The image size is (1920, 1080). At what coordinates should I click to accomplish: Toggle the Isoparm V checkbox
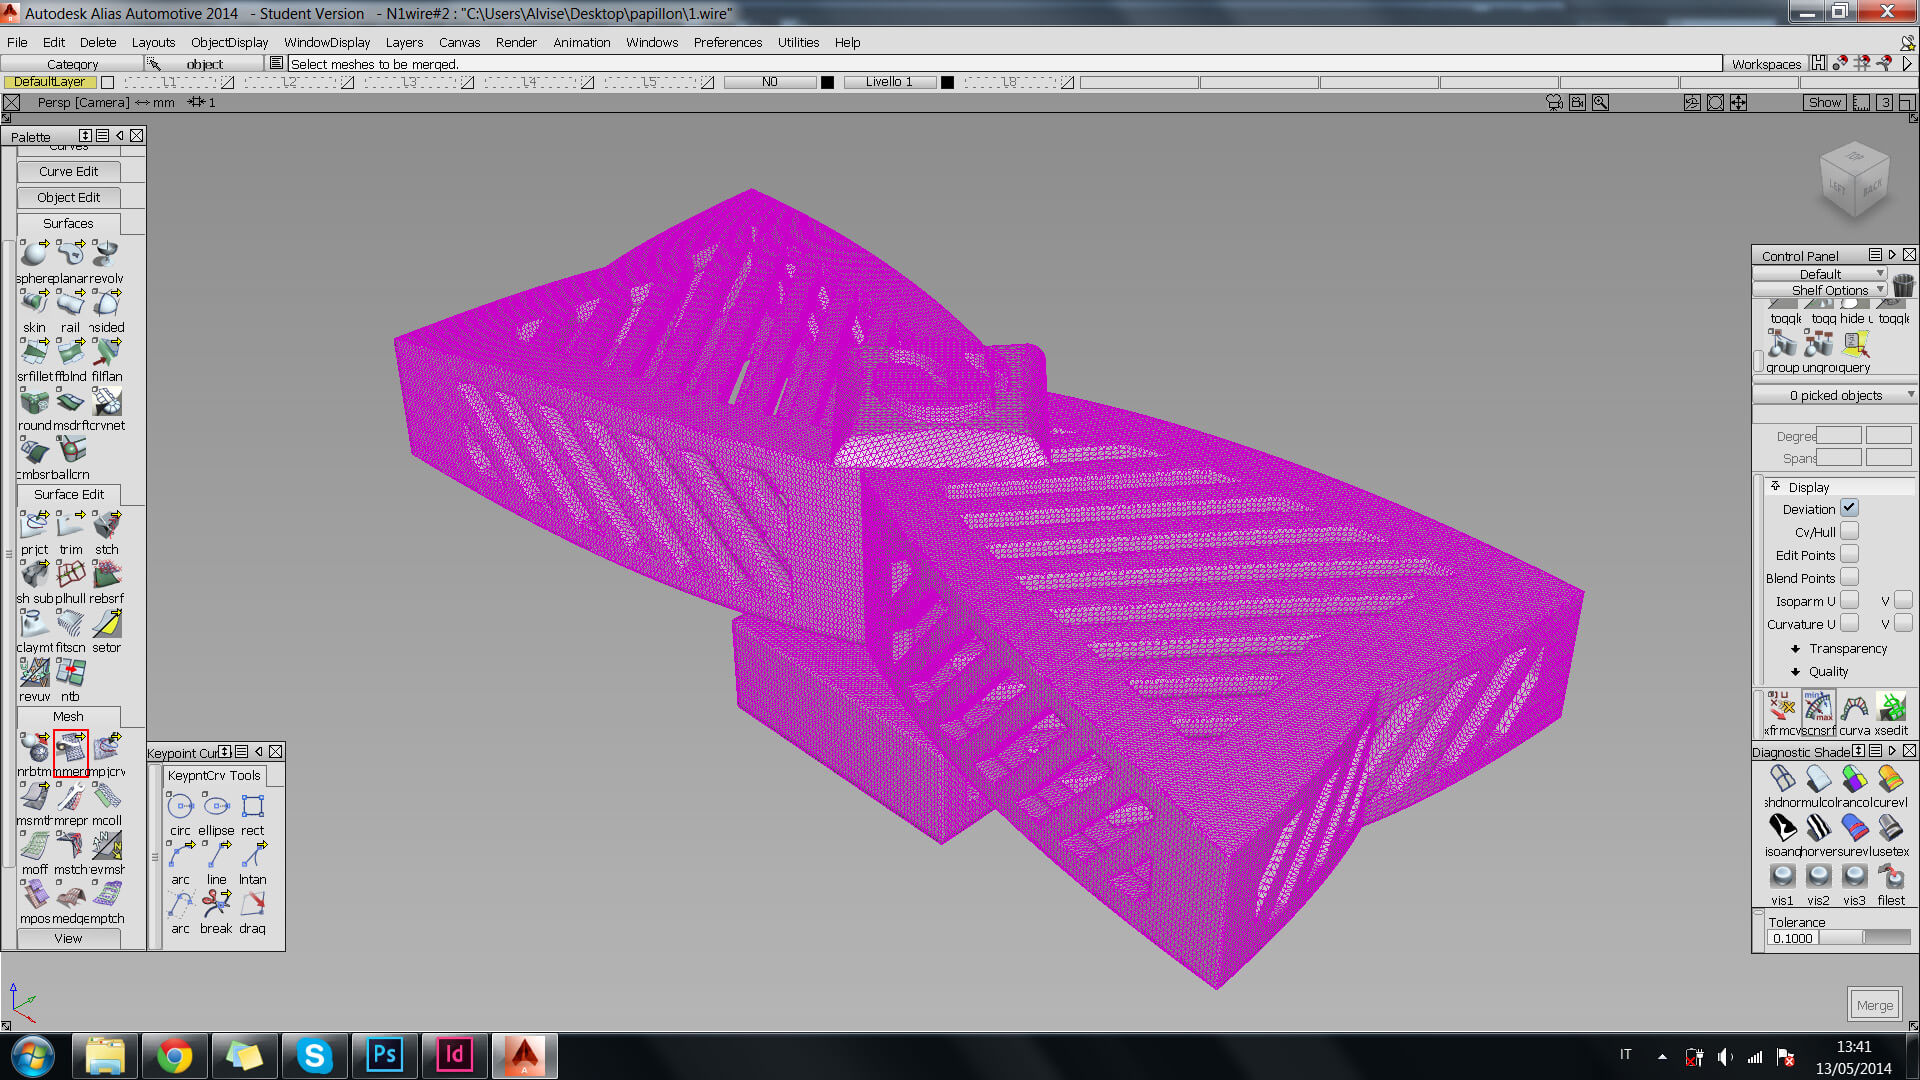[1903, 601]
